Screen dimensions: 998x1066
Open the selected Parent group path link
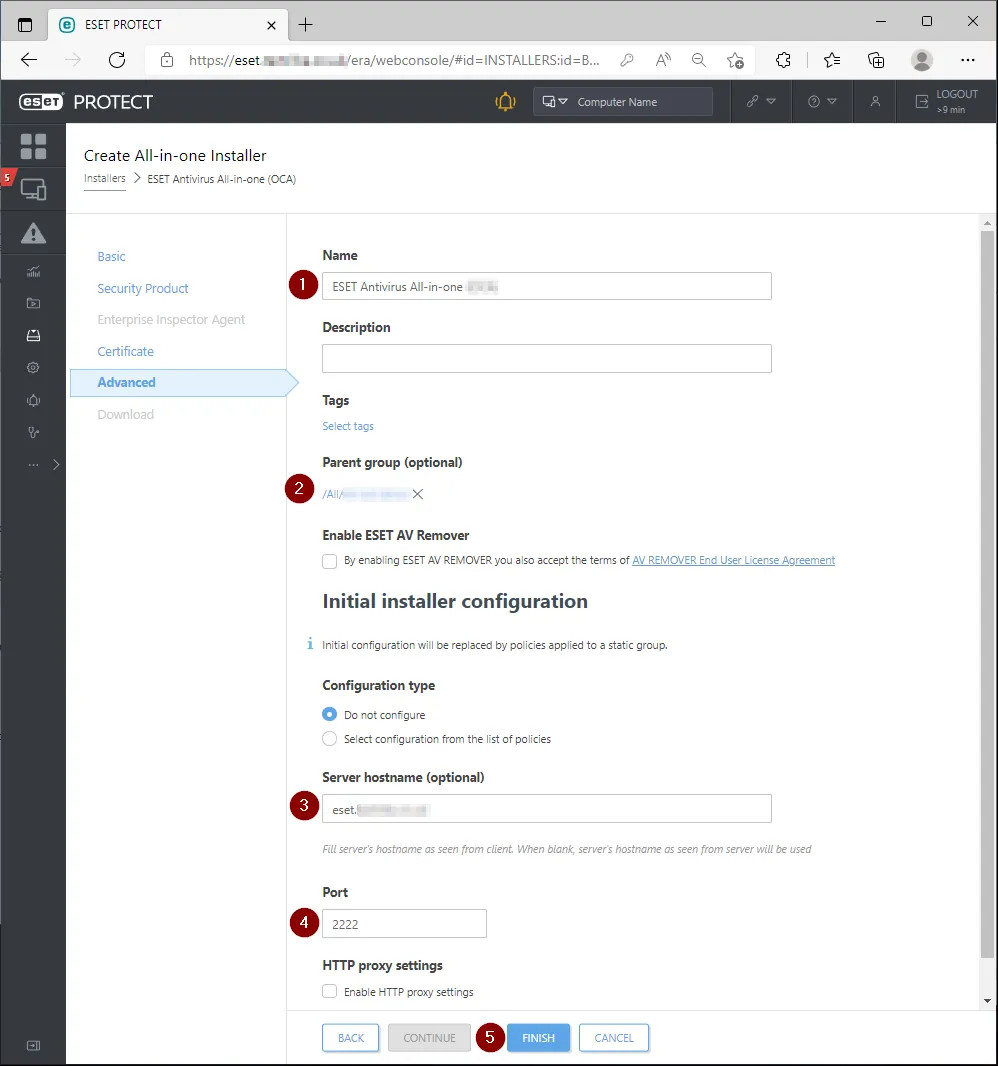pos(366,494)
